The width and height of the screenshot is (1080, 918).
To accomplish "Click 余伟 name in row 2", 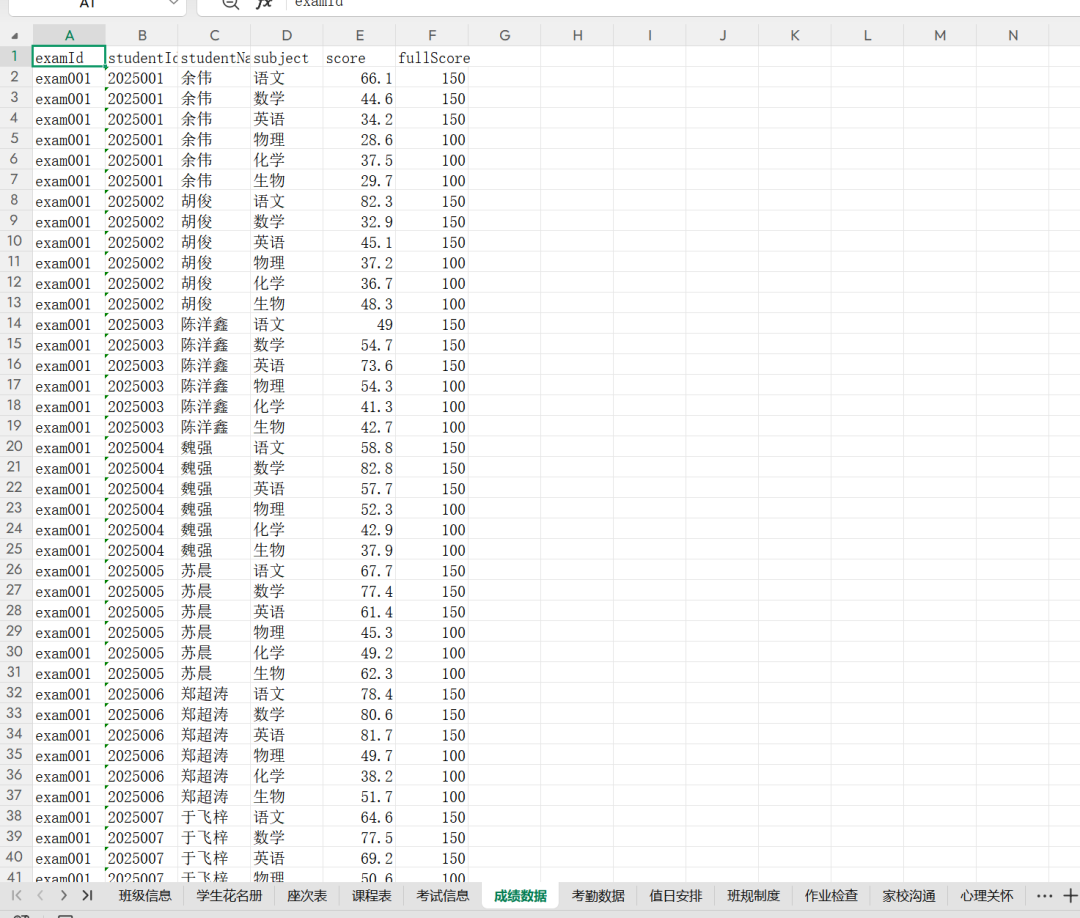I will (x=214, y=78).
